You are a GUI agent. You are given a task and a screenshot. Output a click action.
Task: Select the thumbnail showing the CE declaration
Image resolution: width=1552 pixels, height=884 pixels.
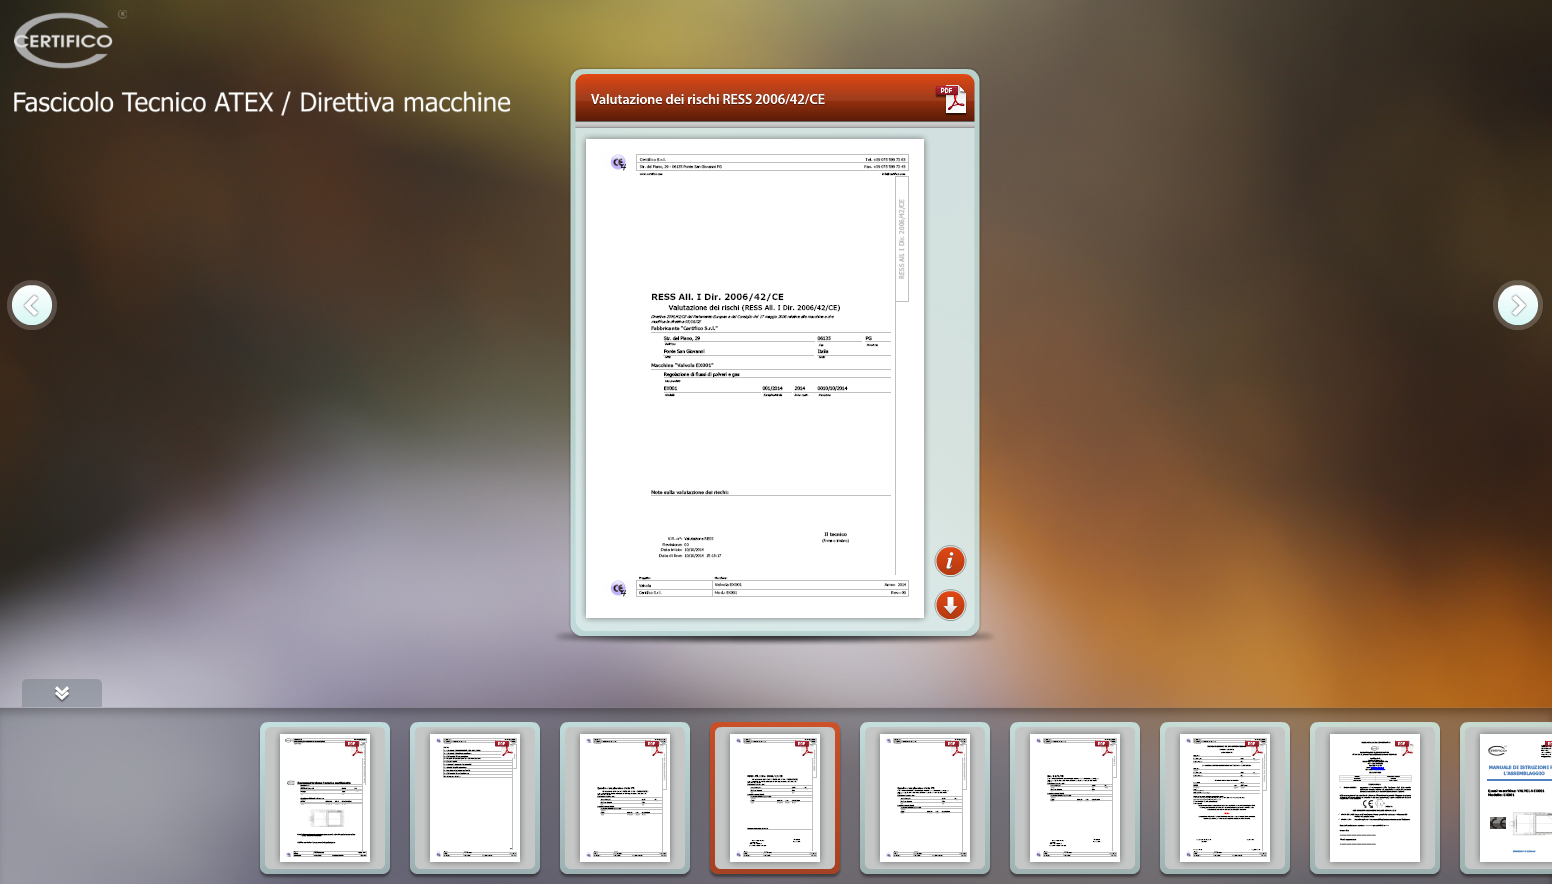point(1374,798)
